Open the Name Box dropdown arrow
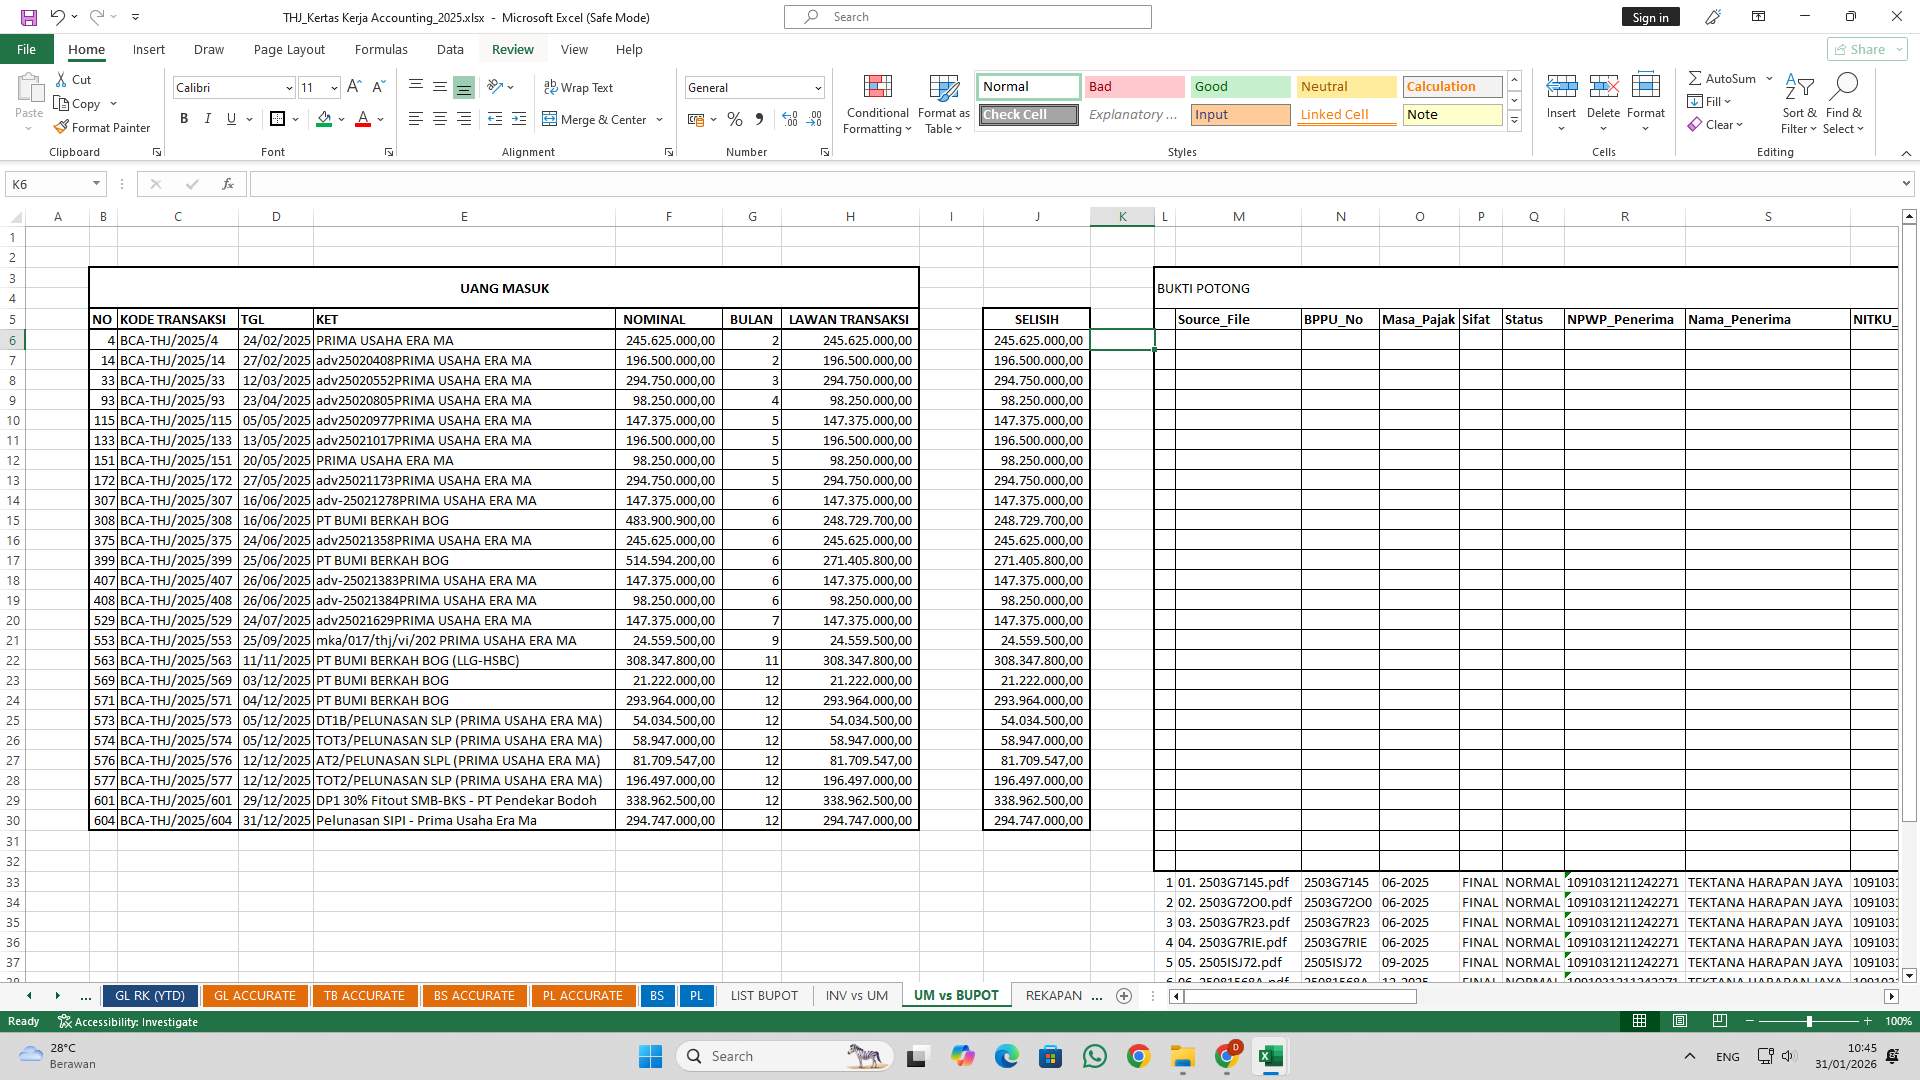 (96, 184)
